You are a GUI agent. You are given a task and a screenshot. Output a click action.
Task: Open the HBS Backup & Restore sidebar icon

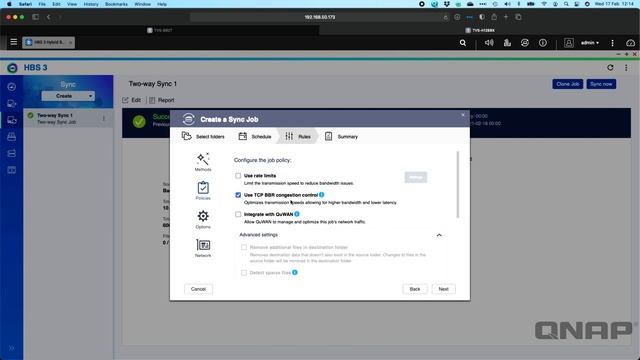(x=11, y=103)
